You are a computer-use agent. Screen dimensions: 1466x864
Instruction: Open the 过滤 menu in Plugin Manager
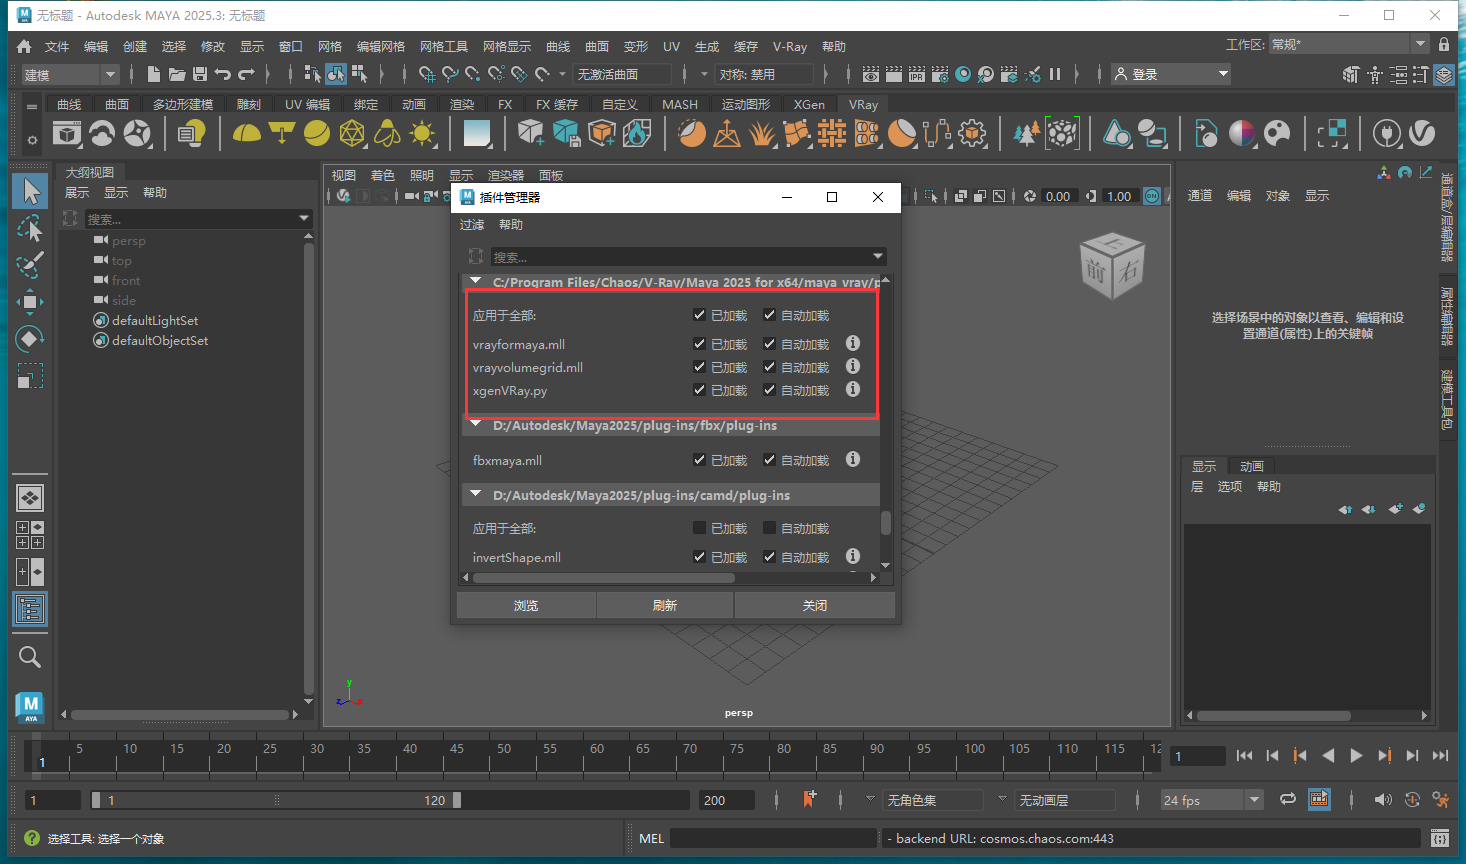coord(471,224)
